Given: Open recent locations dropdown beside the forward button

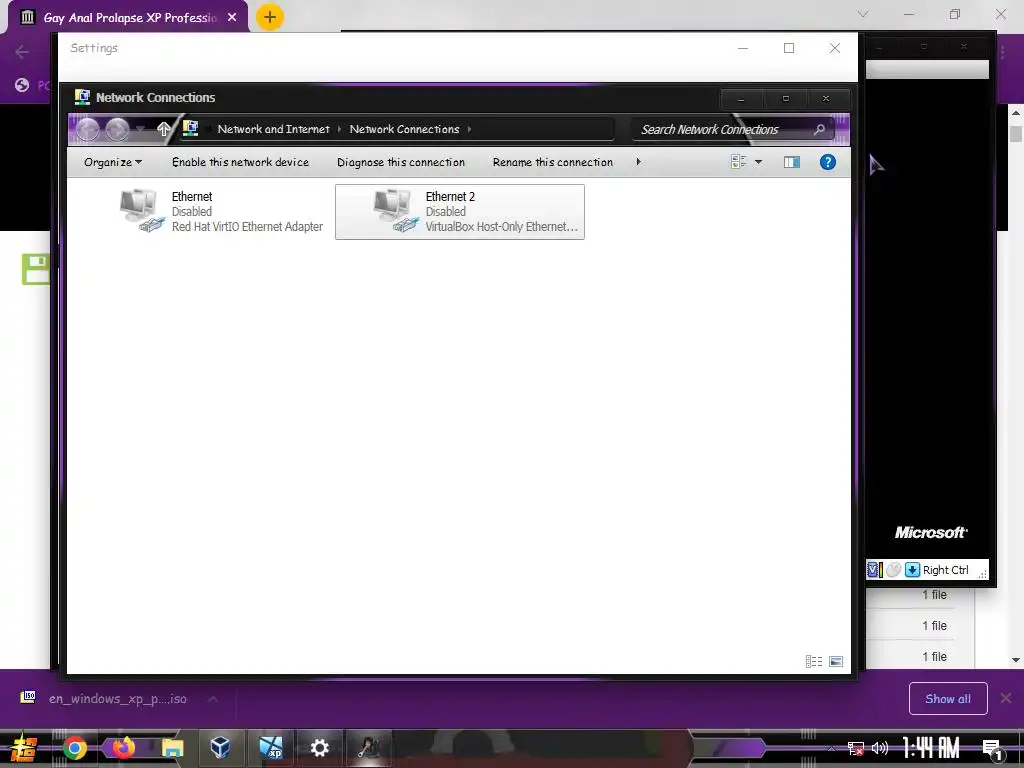Looking at the screenshot, I should click(x=140, y=129).
